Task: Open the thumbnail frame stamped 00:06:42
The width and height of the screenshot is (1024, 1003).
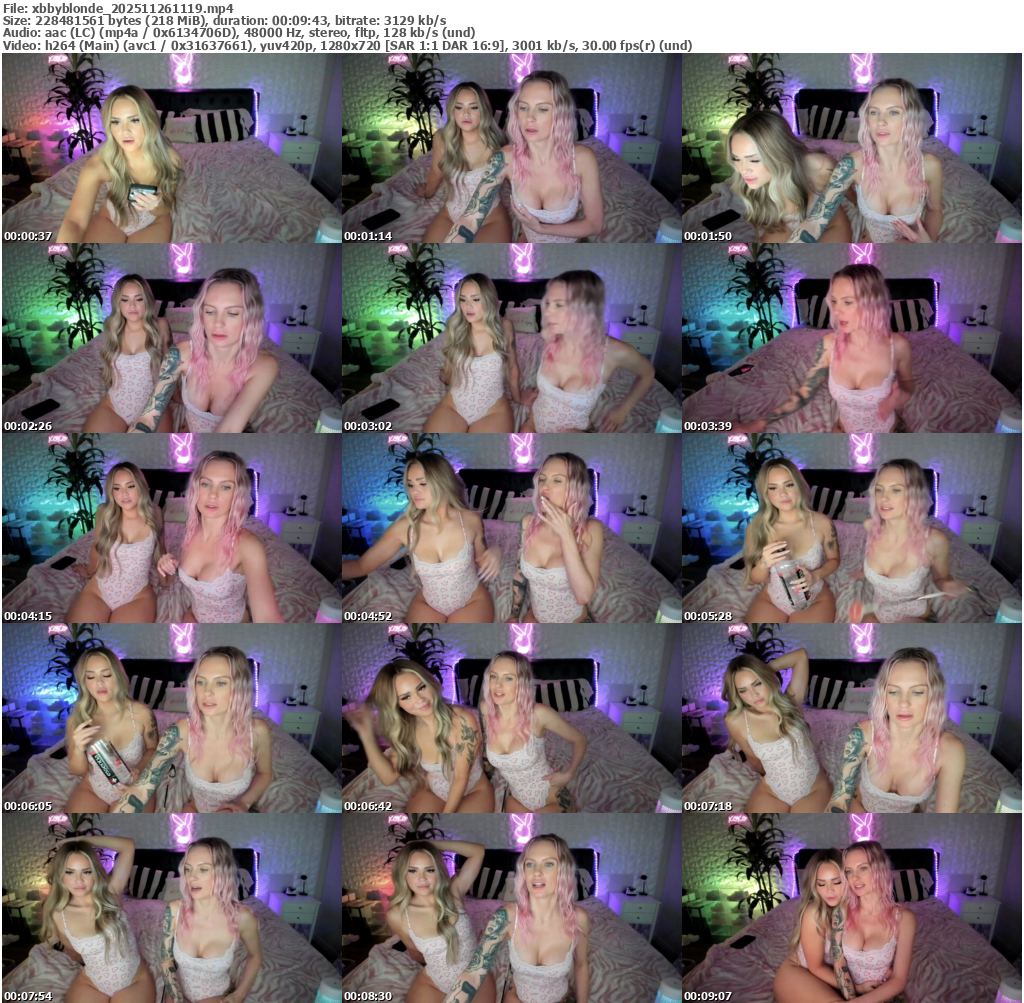Action: [511, 718]
